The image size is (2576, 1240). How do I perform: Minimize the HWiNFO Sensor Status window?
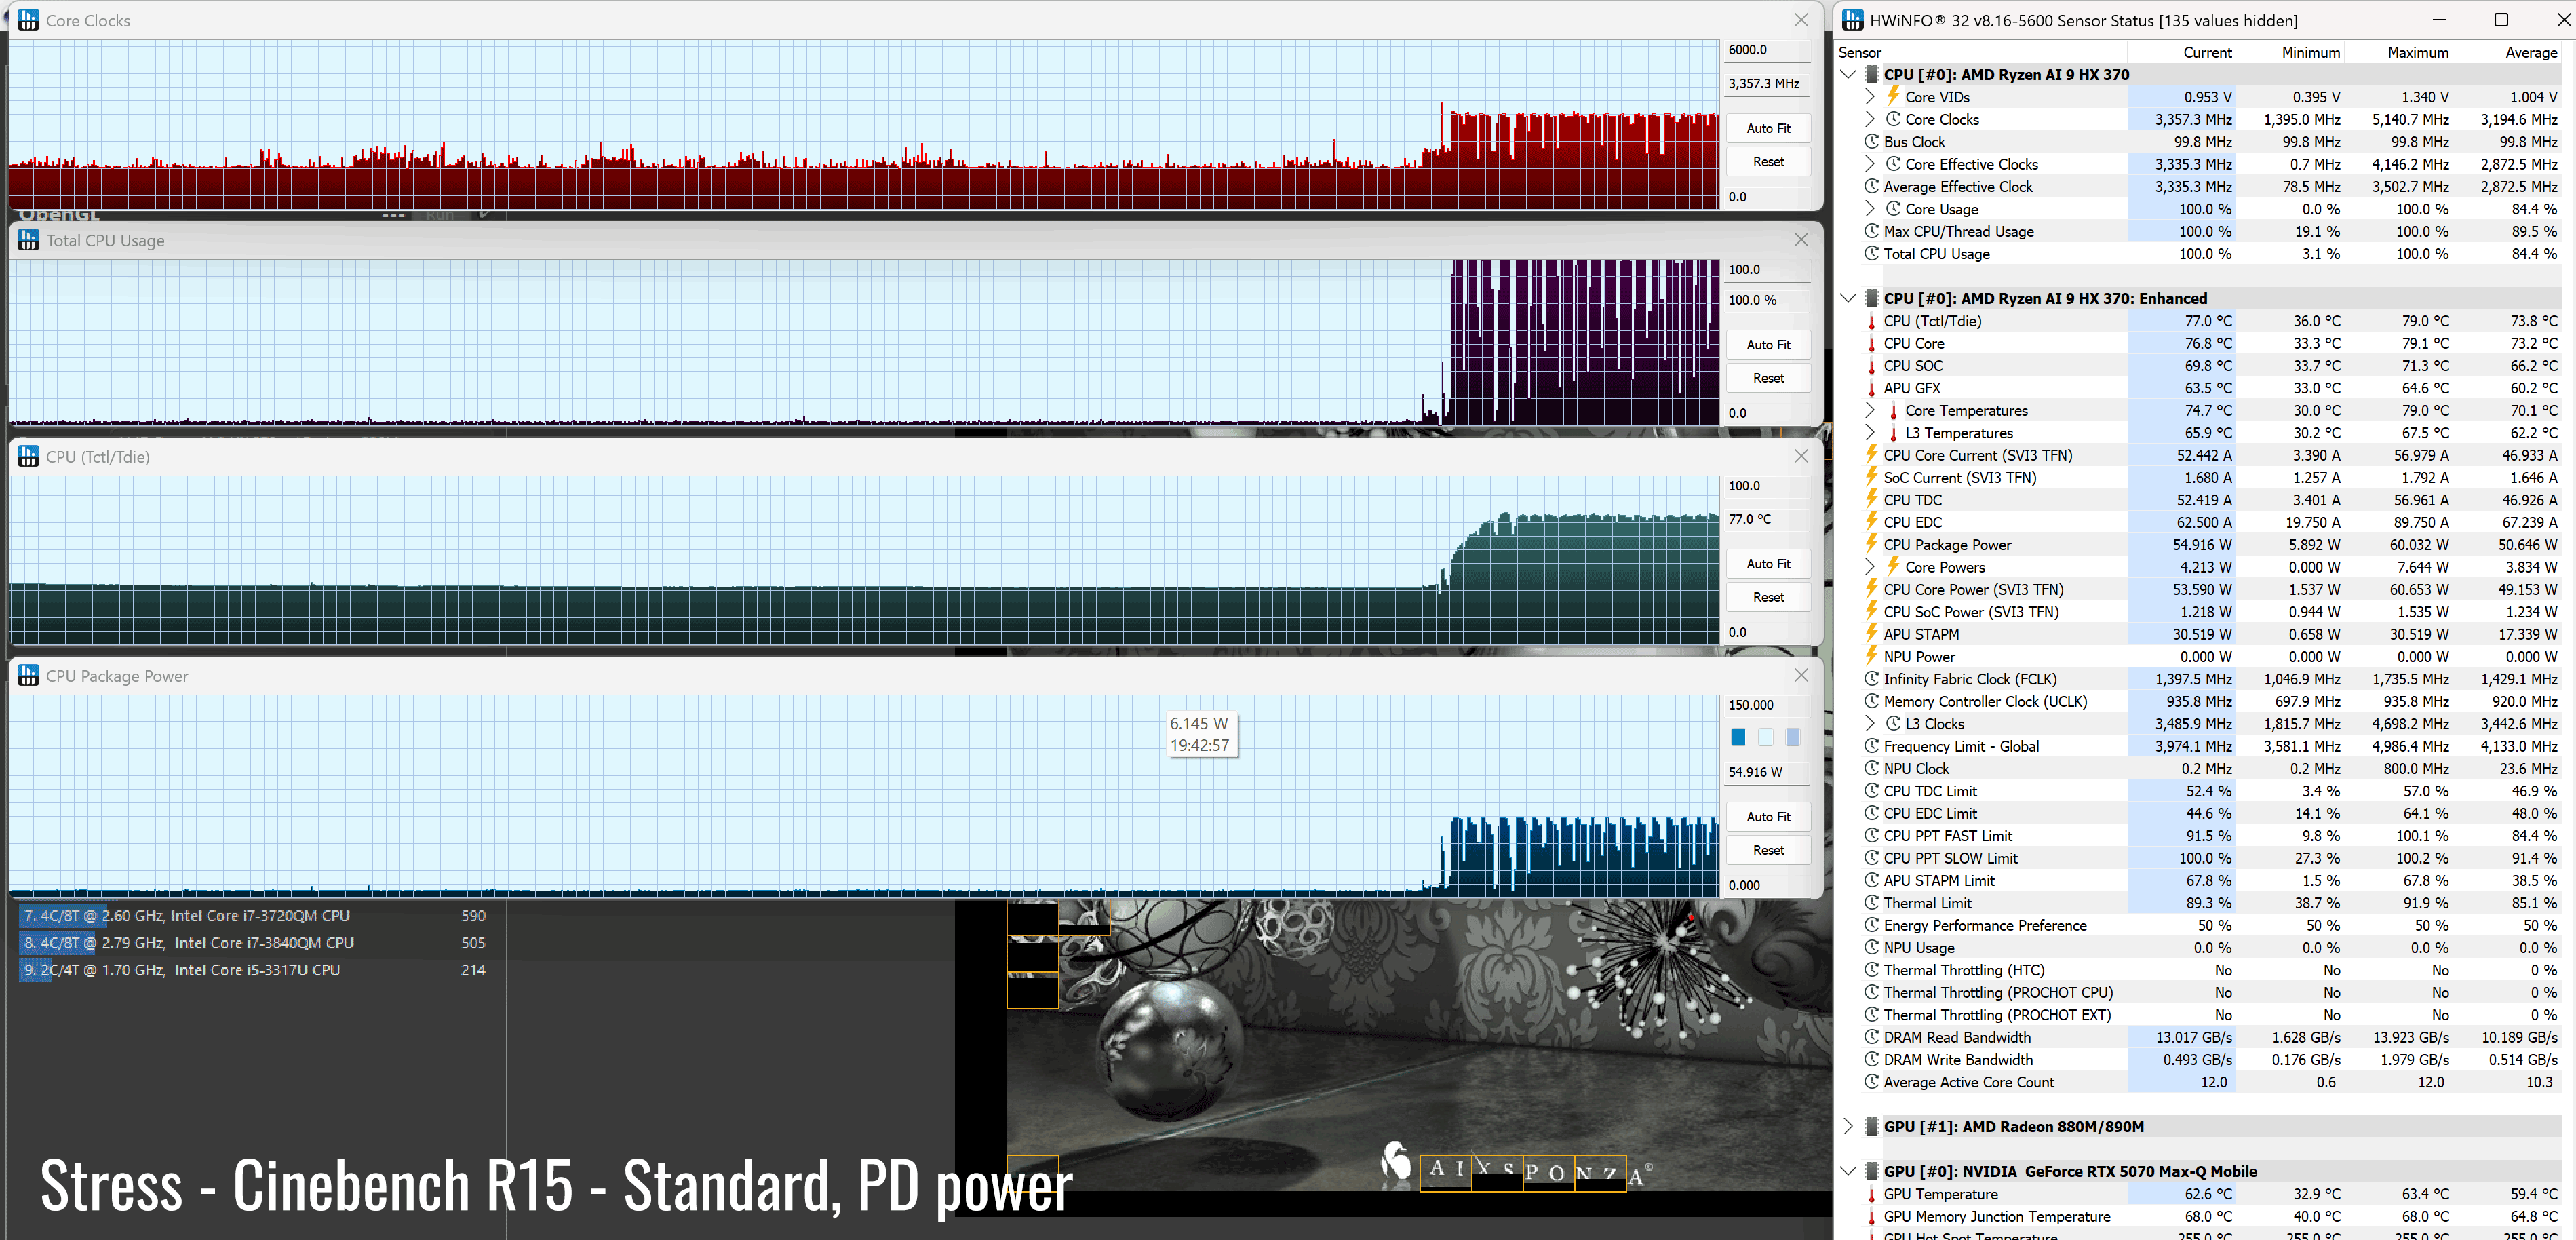pyautogui.click(x=2439, y=20)
